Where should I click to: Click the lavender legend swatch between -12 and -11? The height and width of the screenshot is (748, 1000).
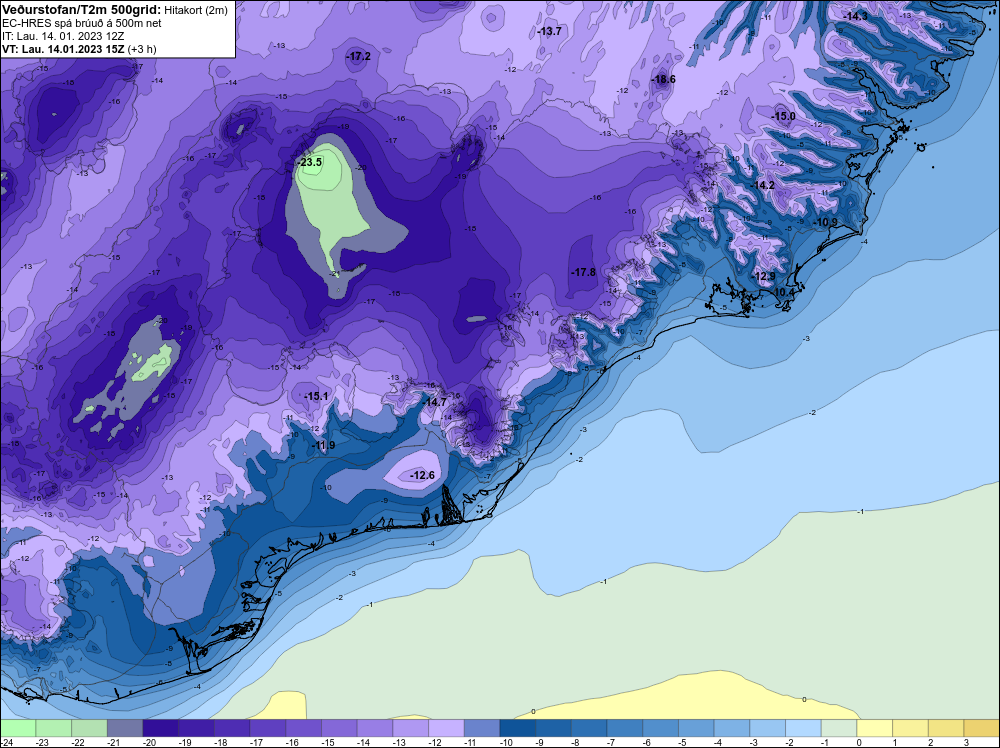[446, 728]
